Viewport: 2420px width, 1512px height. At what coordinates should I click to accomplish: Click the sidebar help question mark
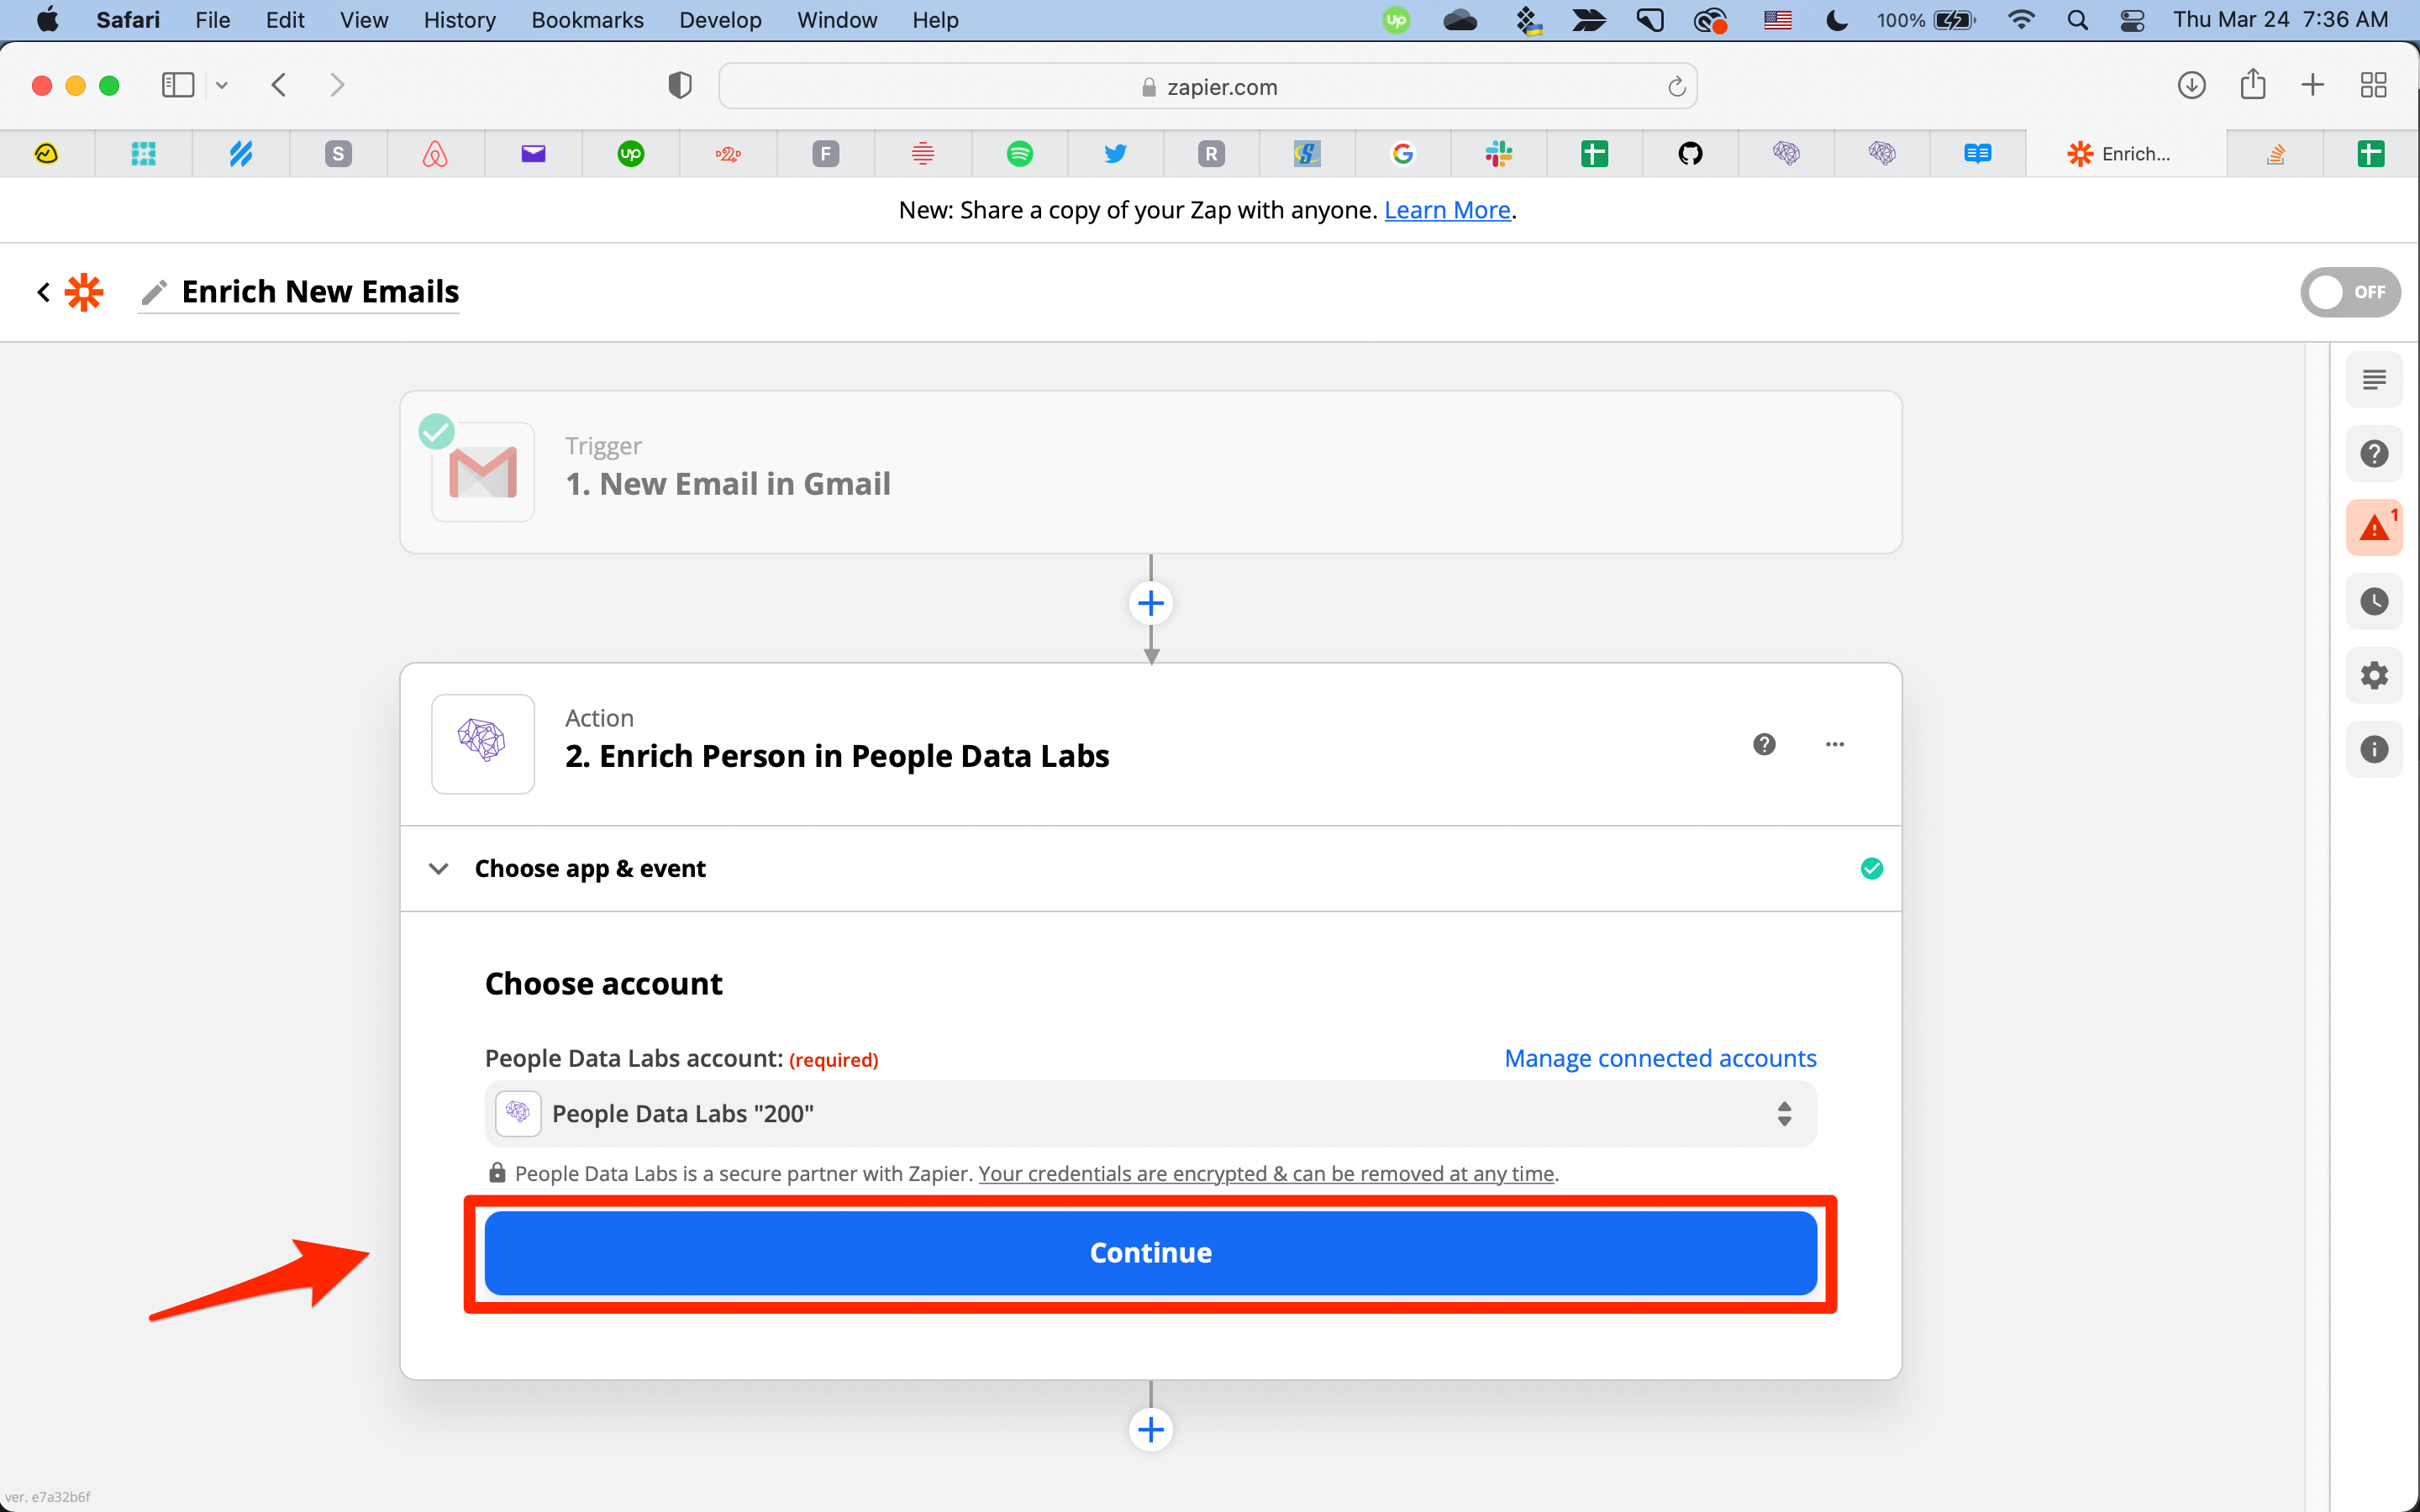2373,453
